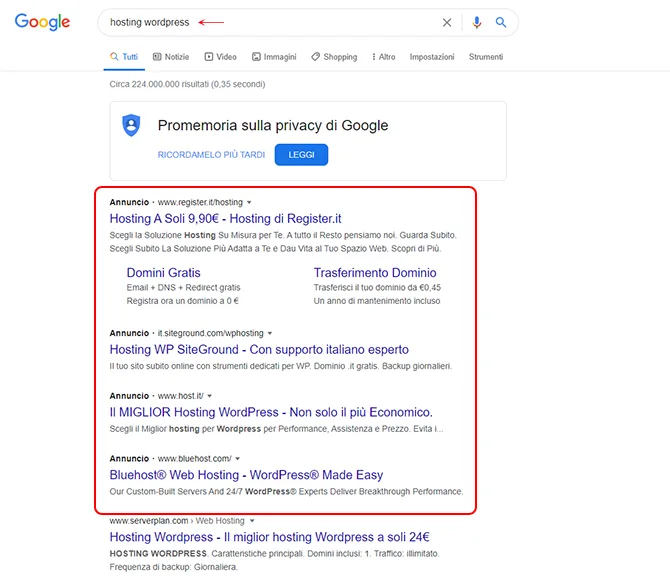Submit search with magnifying glass icon

501,22
